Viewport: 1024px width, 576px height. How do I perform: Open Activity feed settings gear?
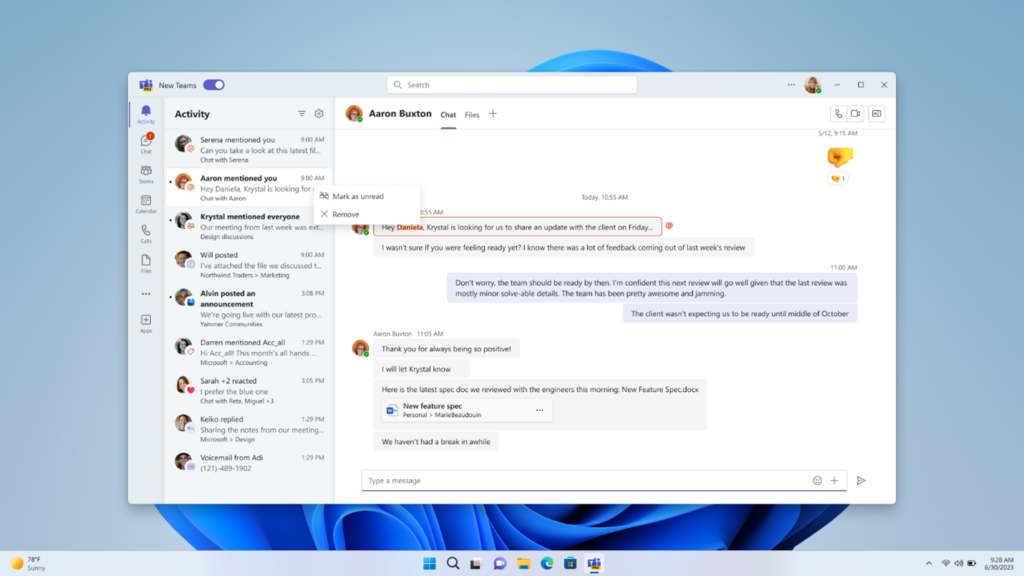point(319,114)
